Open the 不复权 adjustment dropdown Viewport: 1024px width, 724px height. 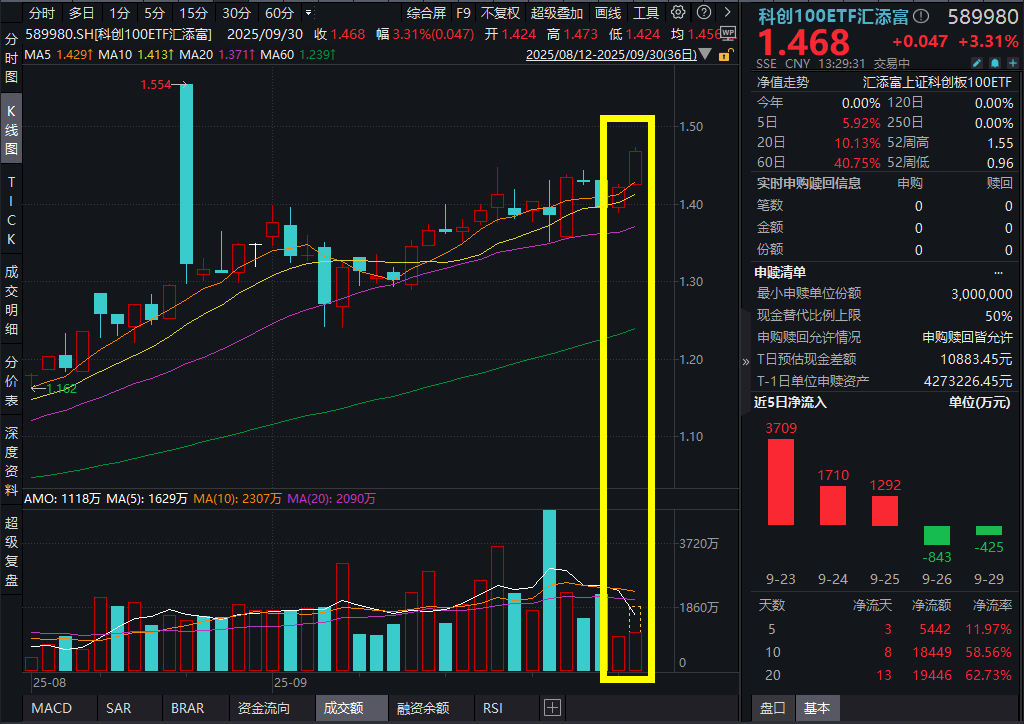[x=500, y=13]
